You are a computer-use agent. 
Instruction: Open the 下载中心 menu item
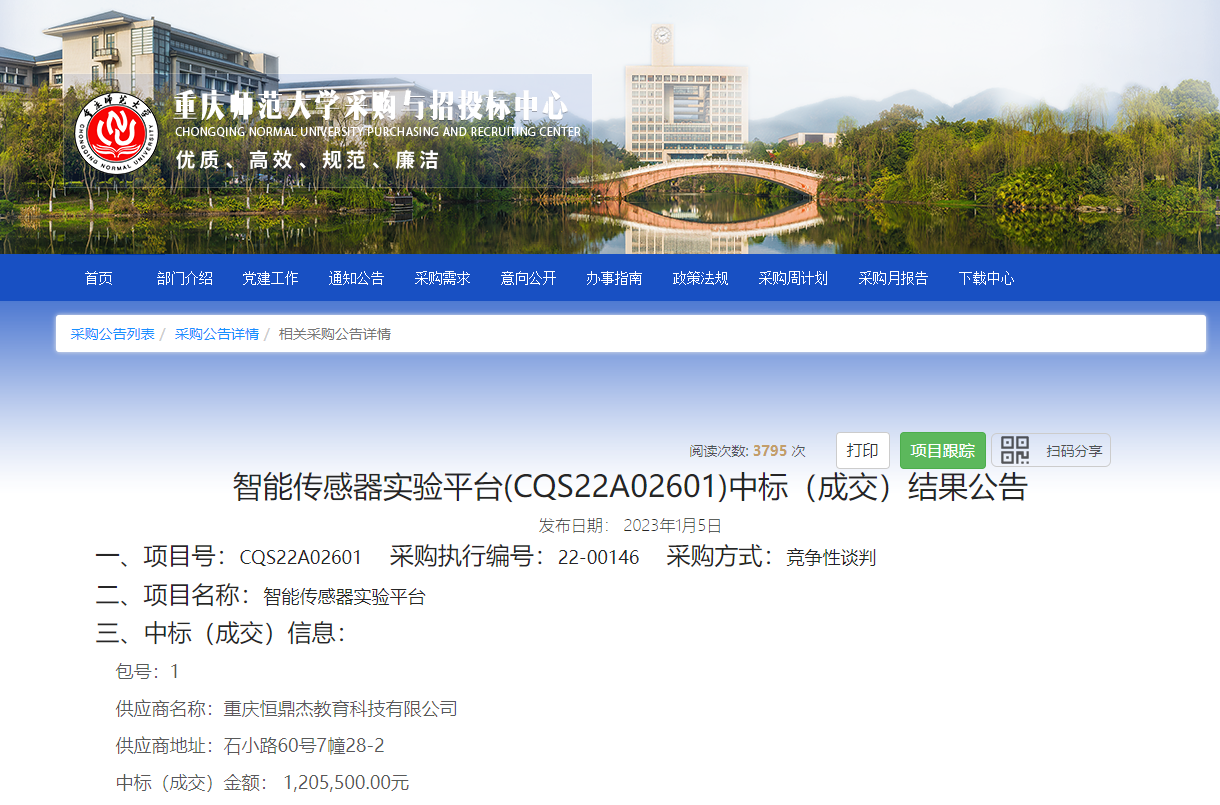986,279
